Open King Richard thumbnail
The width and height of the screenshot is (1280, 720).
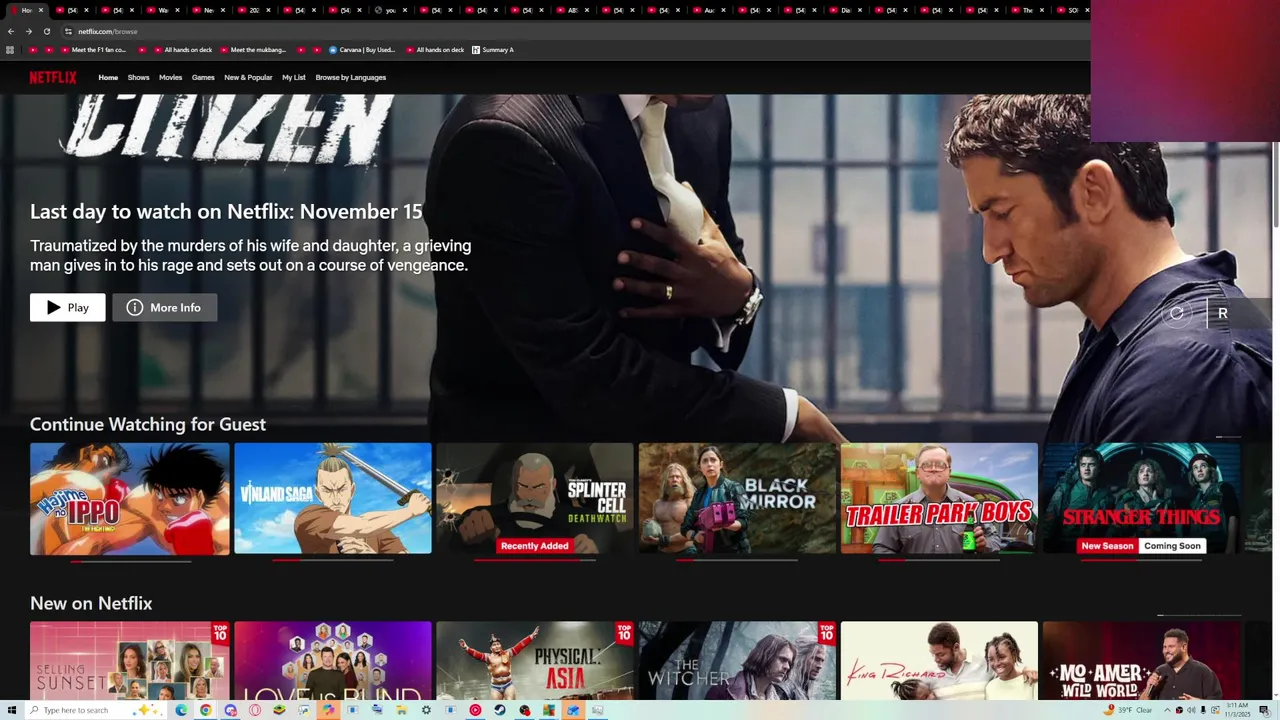tap(939, 661)
